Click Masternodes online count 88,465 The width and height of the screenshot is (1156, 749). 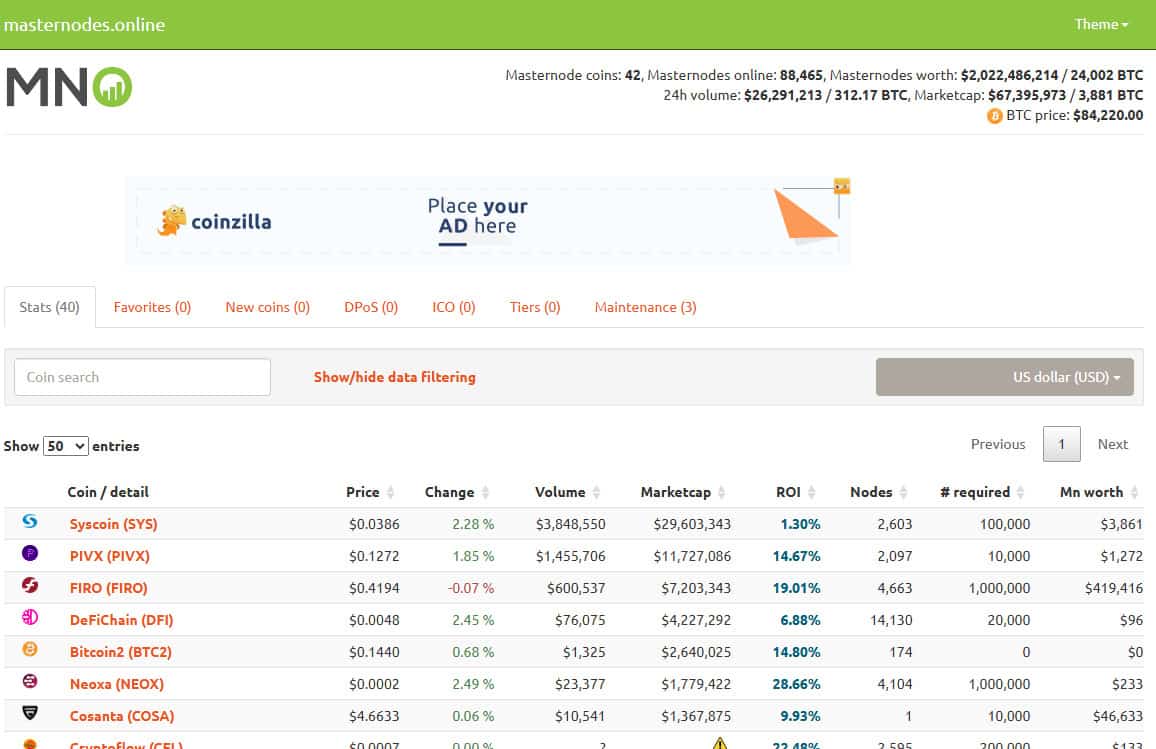coord(801,75)
